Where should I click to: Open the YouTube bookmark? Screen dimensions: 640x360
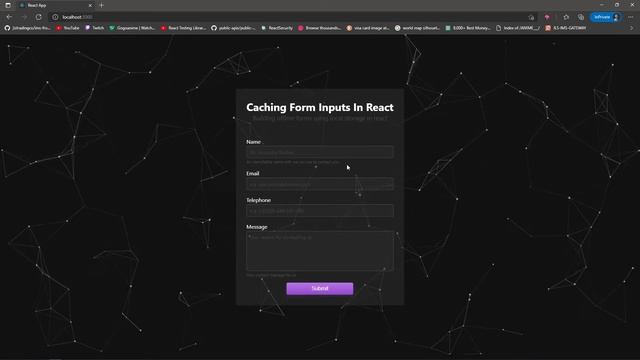coord(68,28)
